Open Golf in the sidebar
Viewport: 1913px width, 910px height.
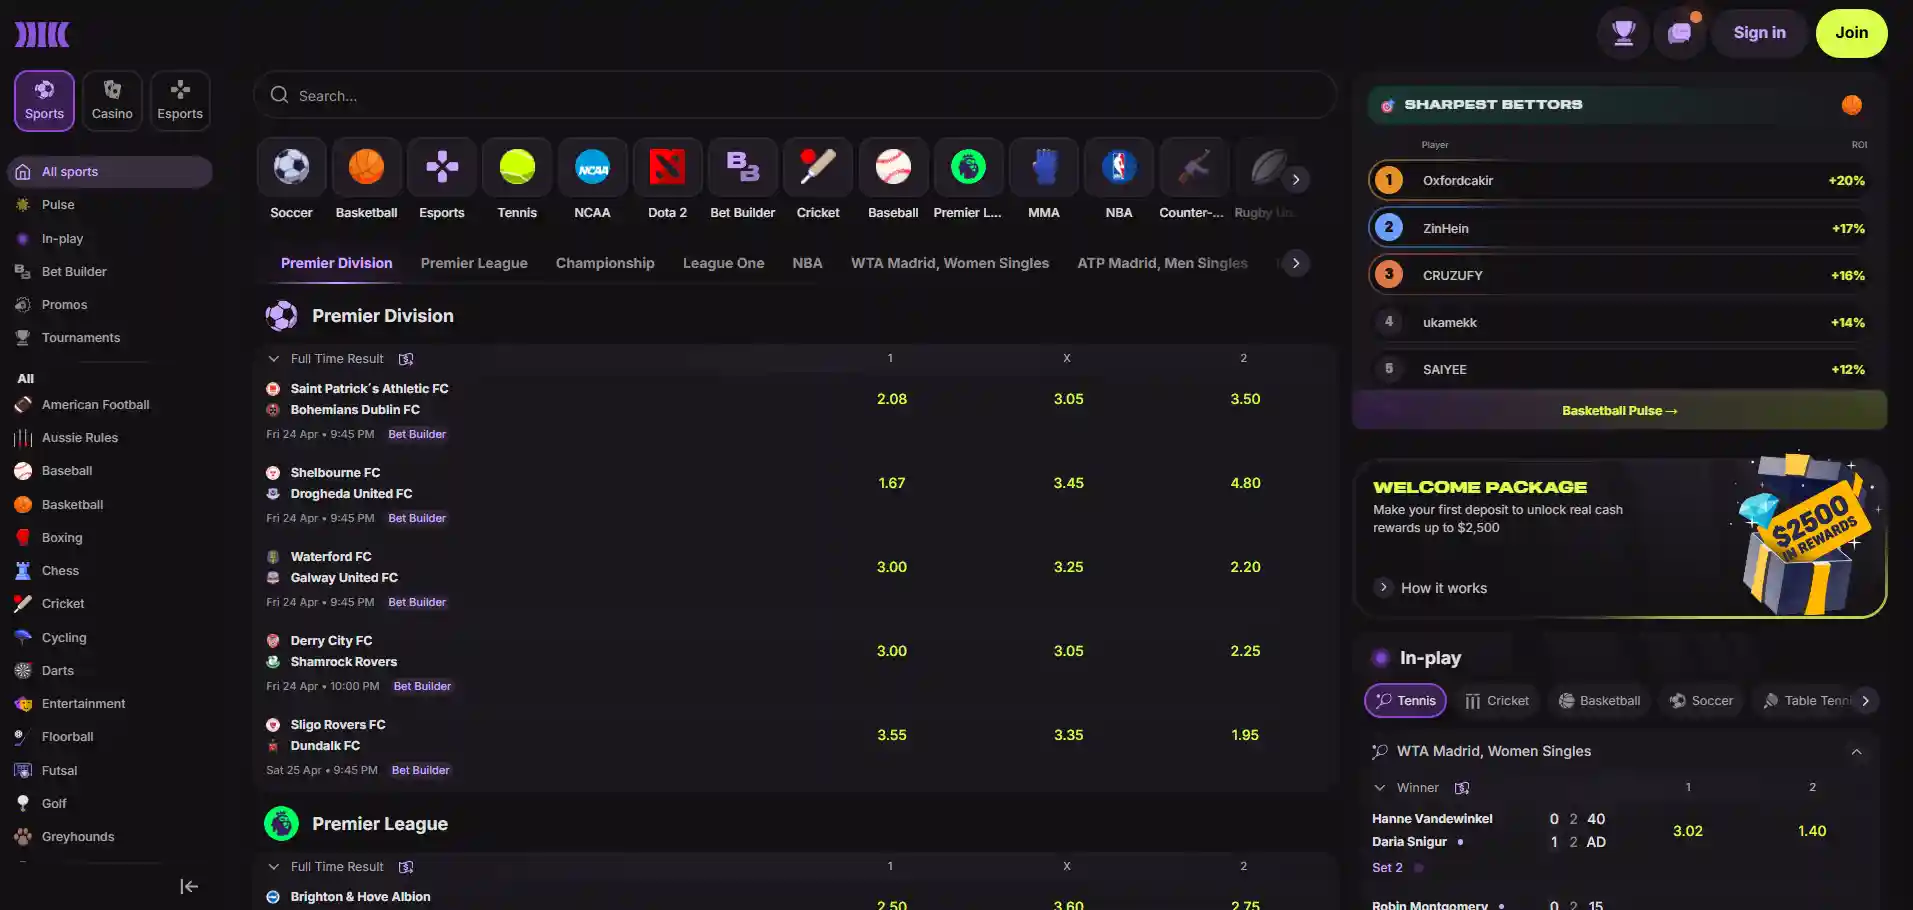click(54, 804)
